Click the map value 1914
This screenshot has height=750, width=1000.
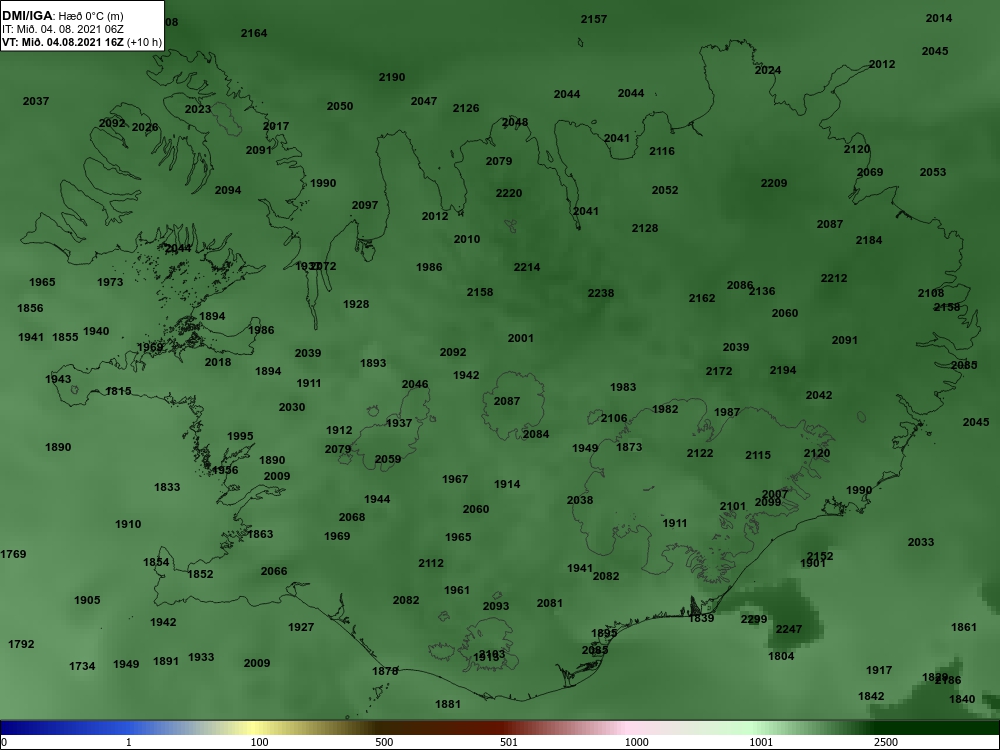507,484
